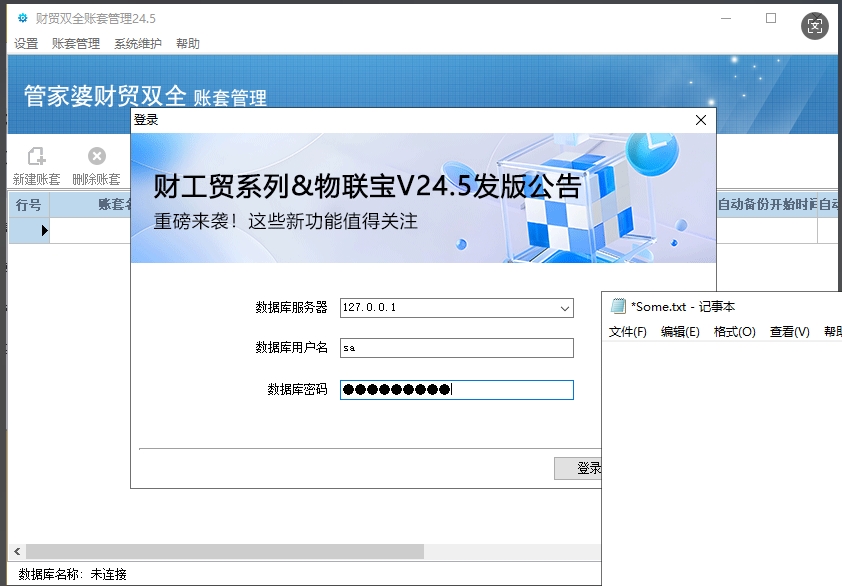Click the screenshot capture icon at top right

815,26
